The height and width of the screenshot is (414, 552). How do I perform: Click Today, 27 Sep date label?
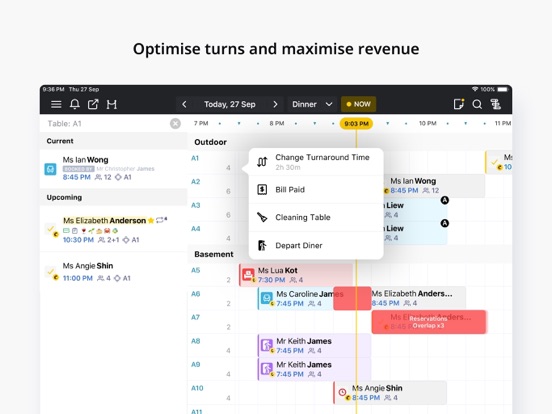[x=230, y=104]
